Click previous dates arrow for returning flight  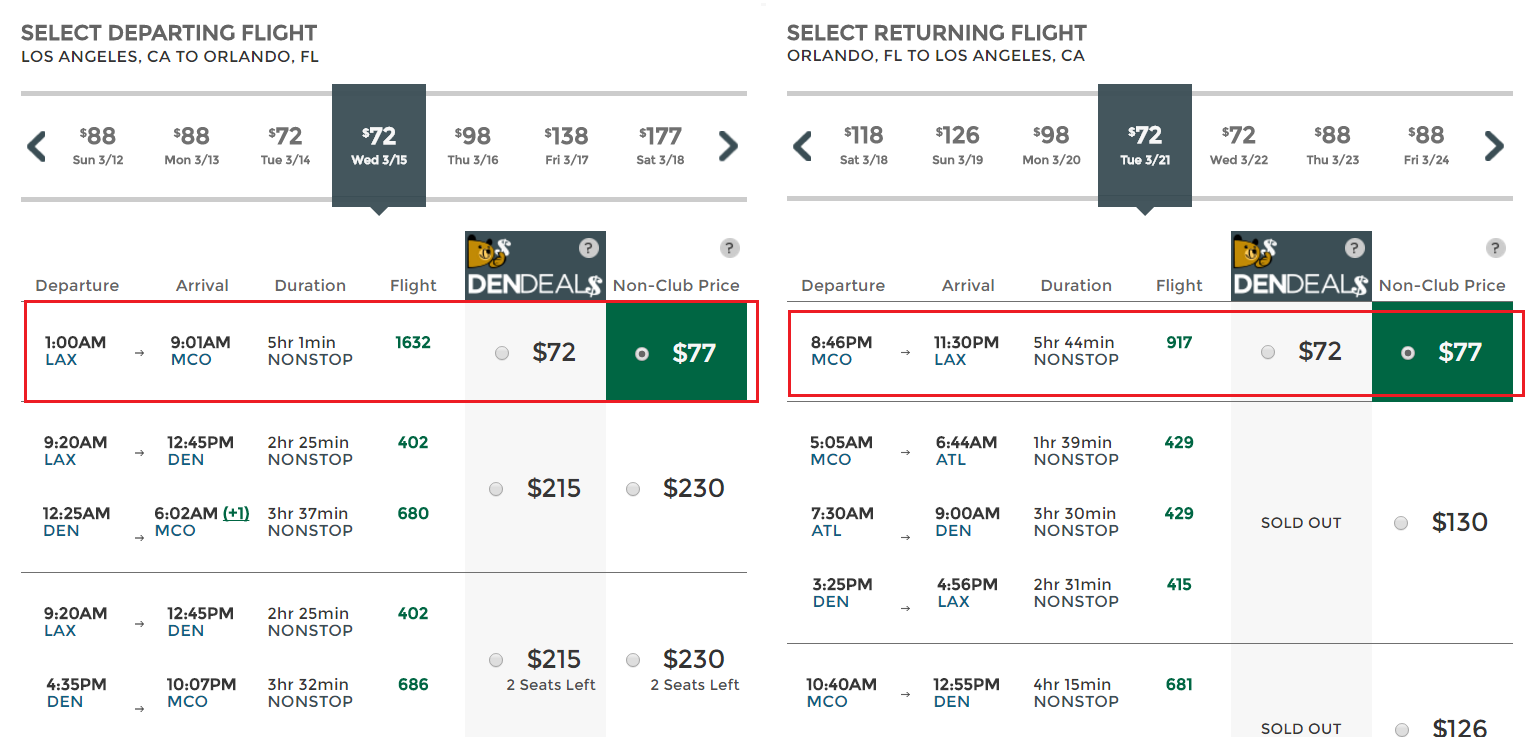pos(803,146)
